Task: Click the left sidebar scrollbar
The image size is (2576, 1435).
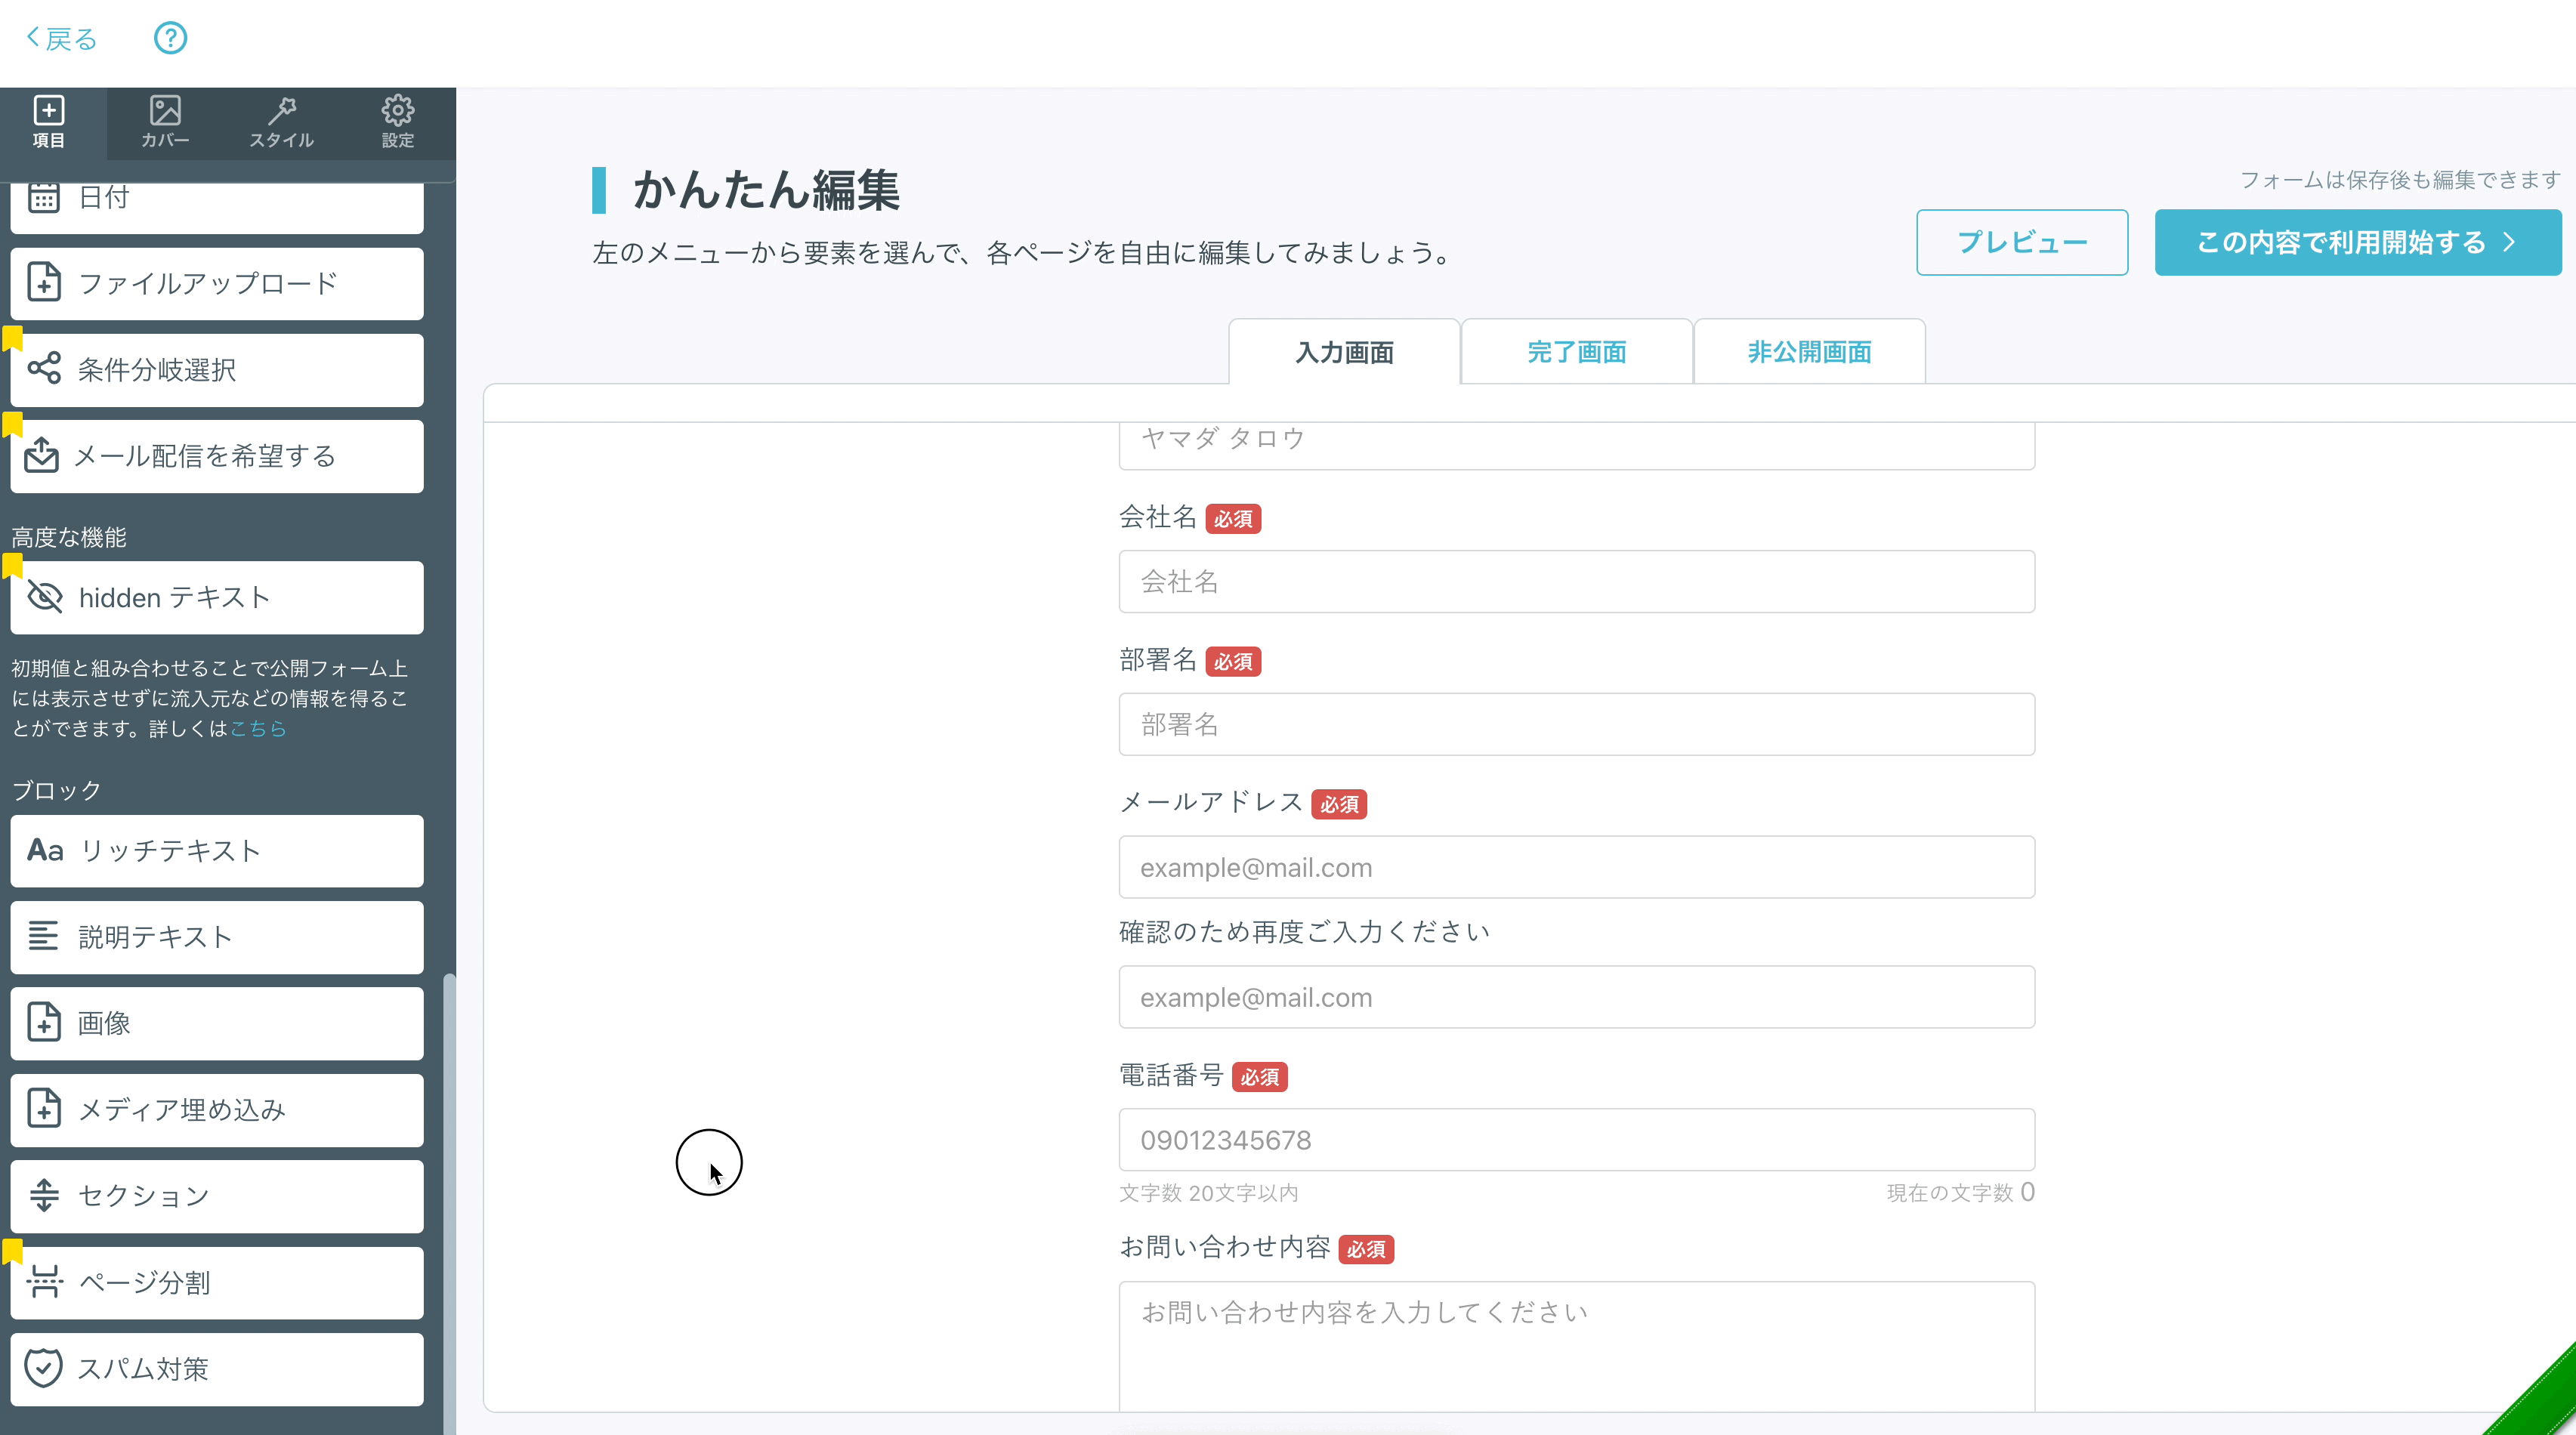Action: click(449, 1200)
